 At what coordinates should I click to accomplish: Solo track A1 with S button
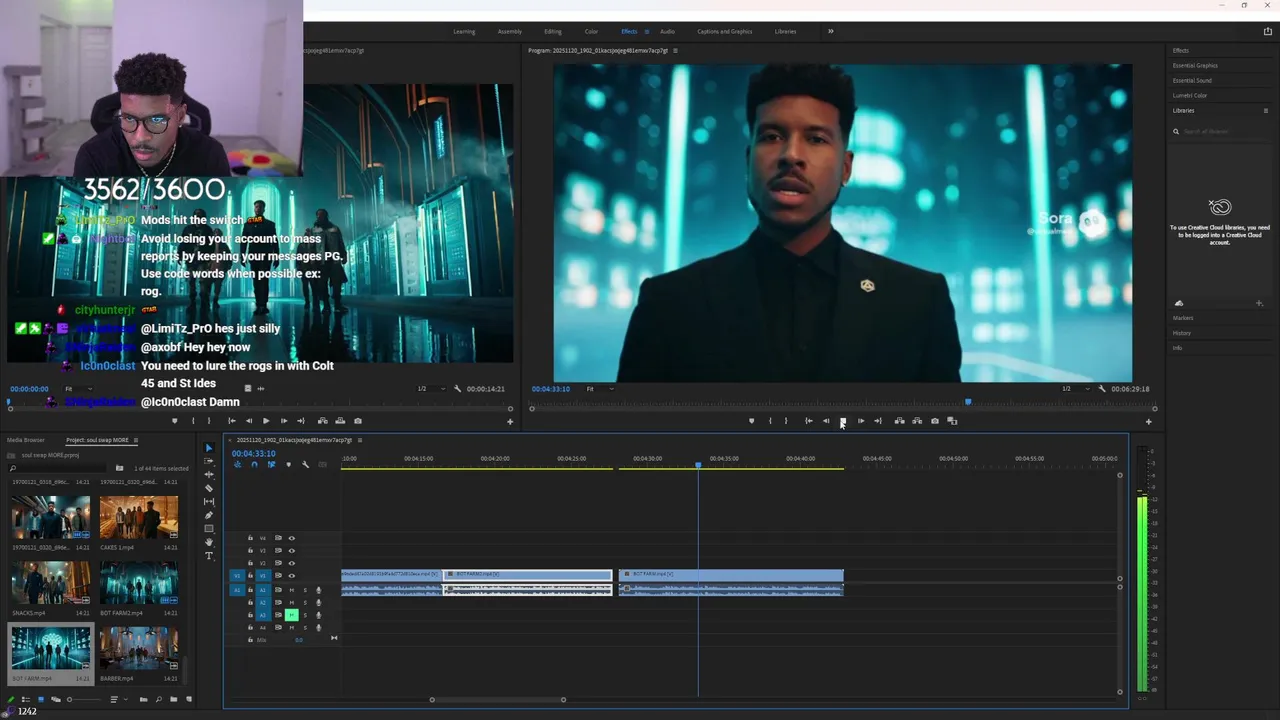(x=305, y=590)
